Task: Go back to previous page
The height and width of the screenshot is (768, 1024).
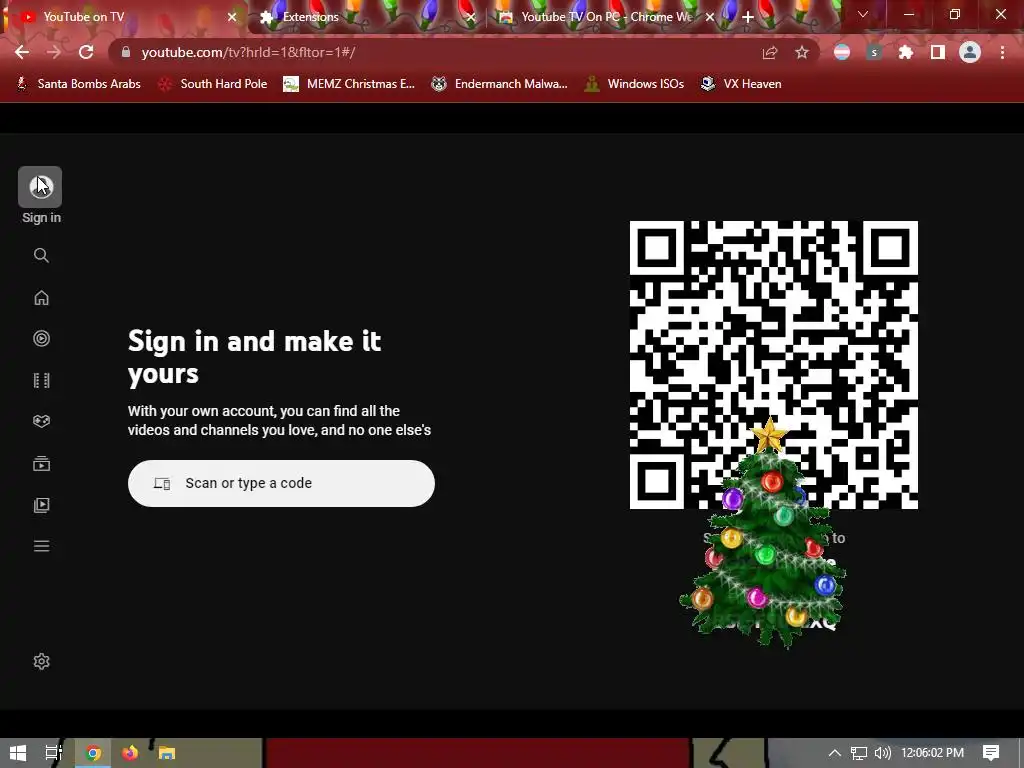Action: [x=22, y=52]
